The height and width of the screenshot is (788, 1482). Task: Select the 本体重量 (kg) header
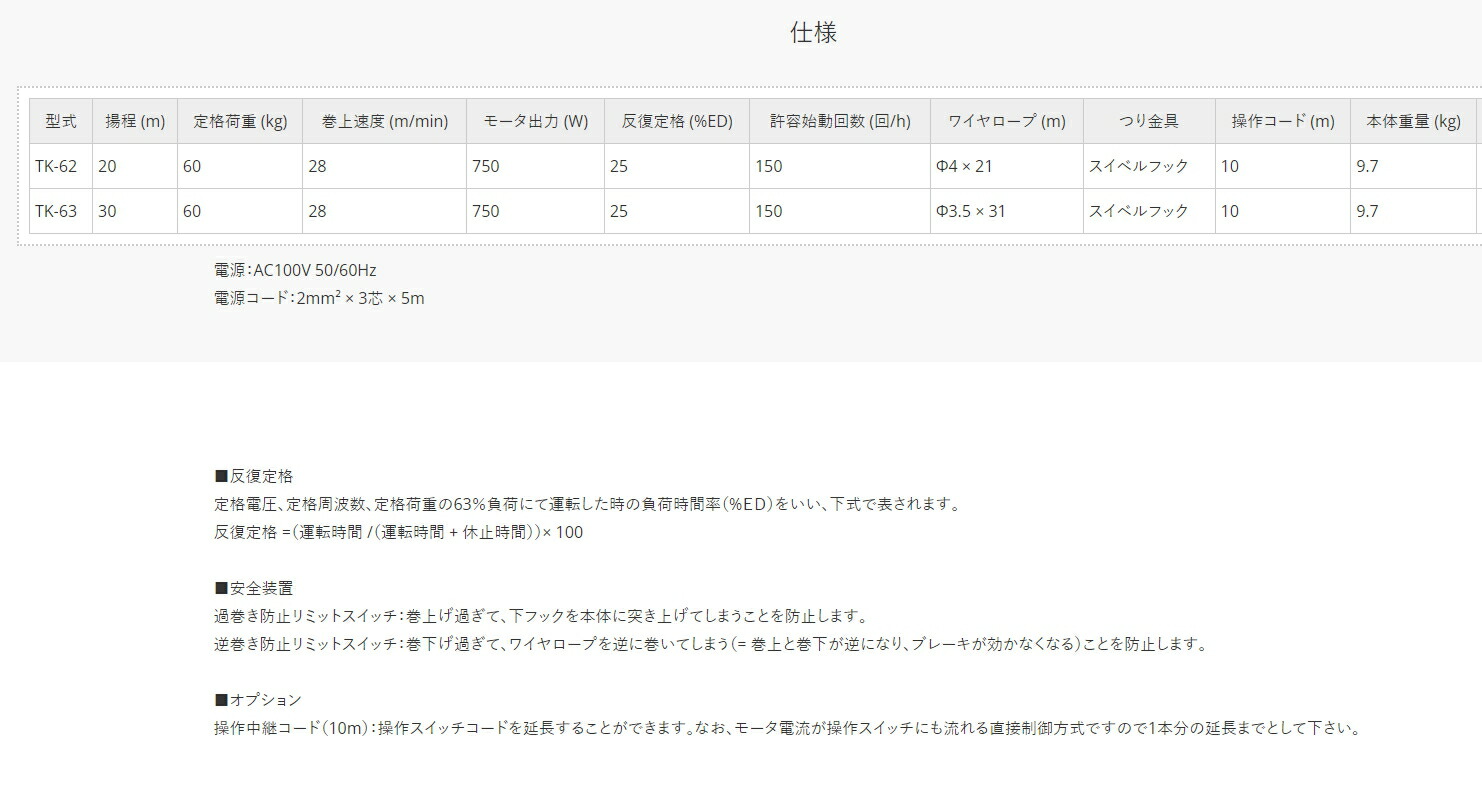(1413, 120)
